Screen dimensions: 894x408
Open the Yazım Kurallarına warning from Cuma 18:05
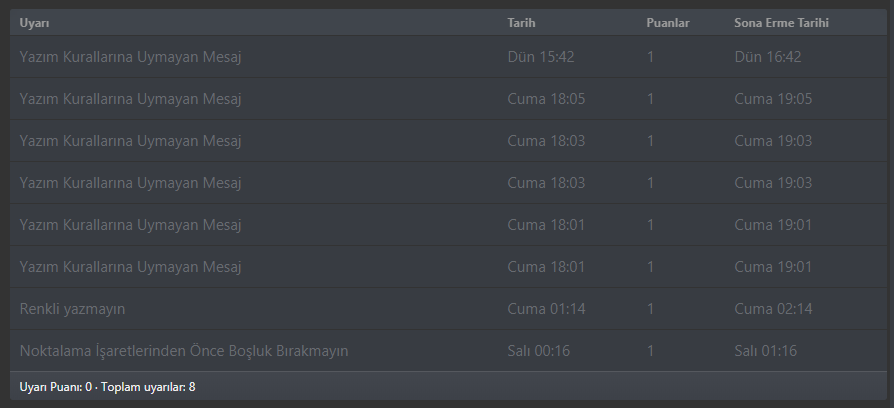[130, 99]
